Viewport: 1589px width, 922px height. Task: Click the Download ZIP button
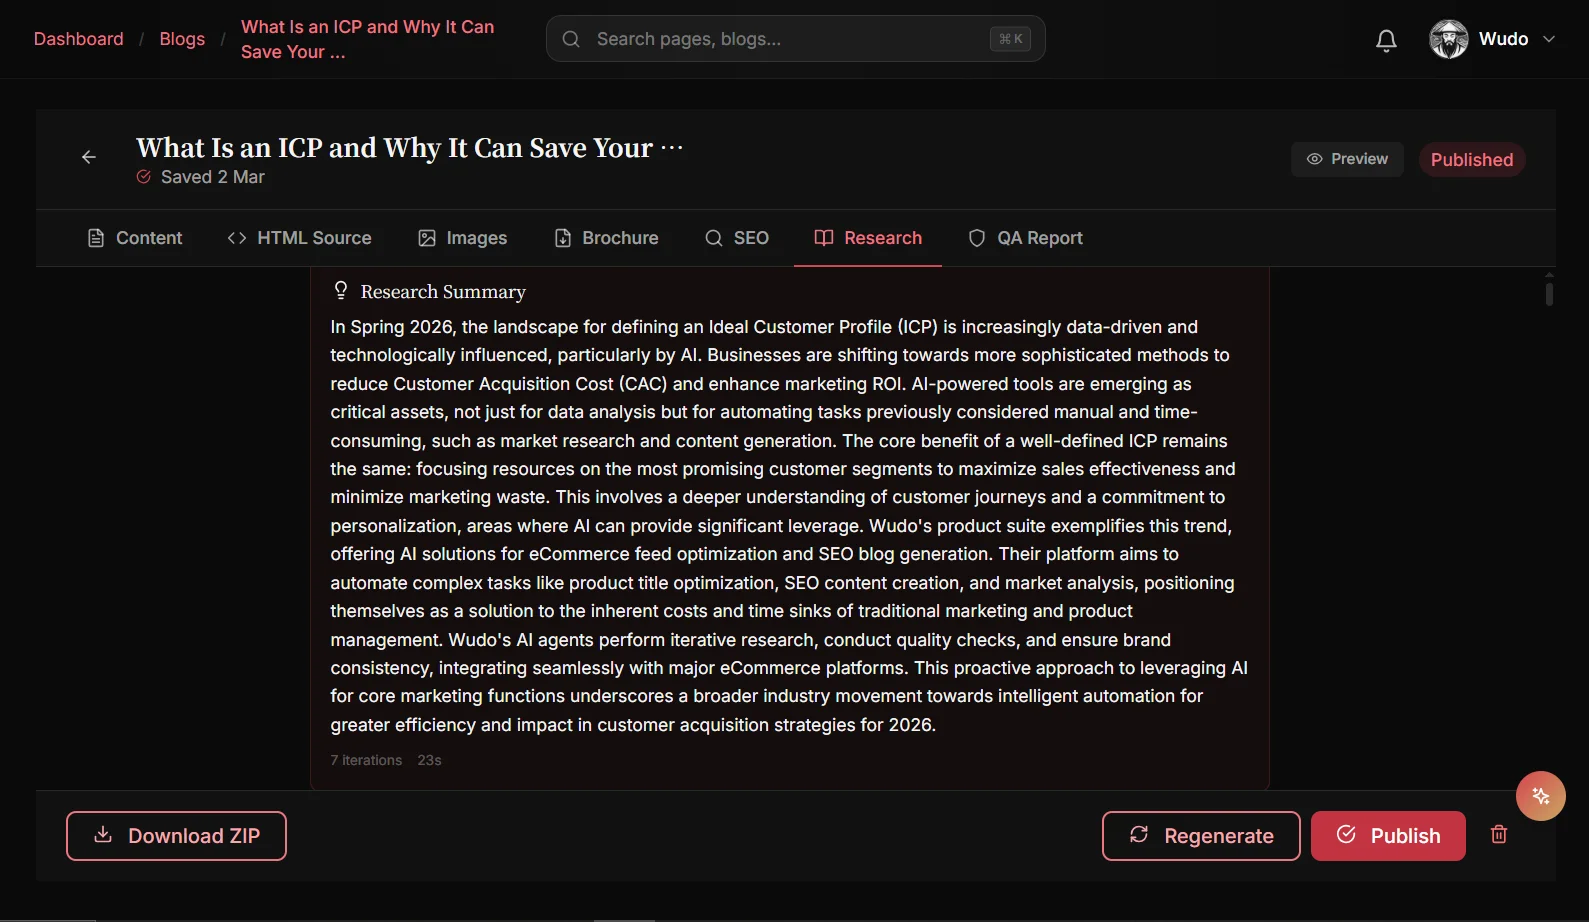click(x=176, y=836)
